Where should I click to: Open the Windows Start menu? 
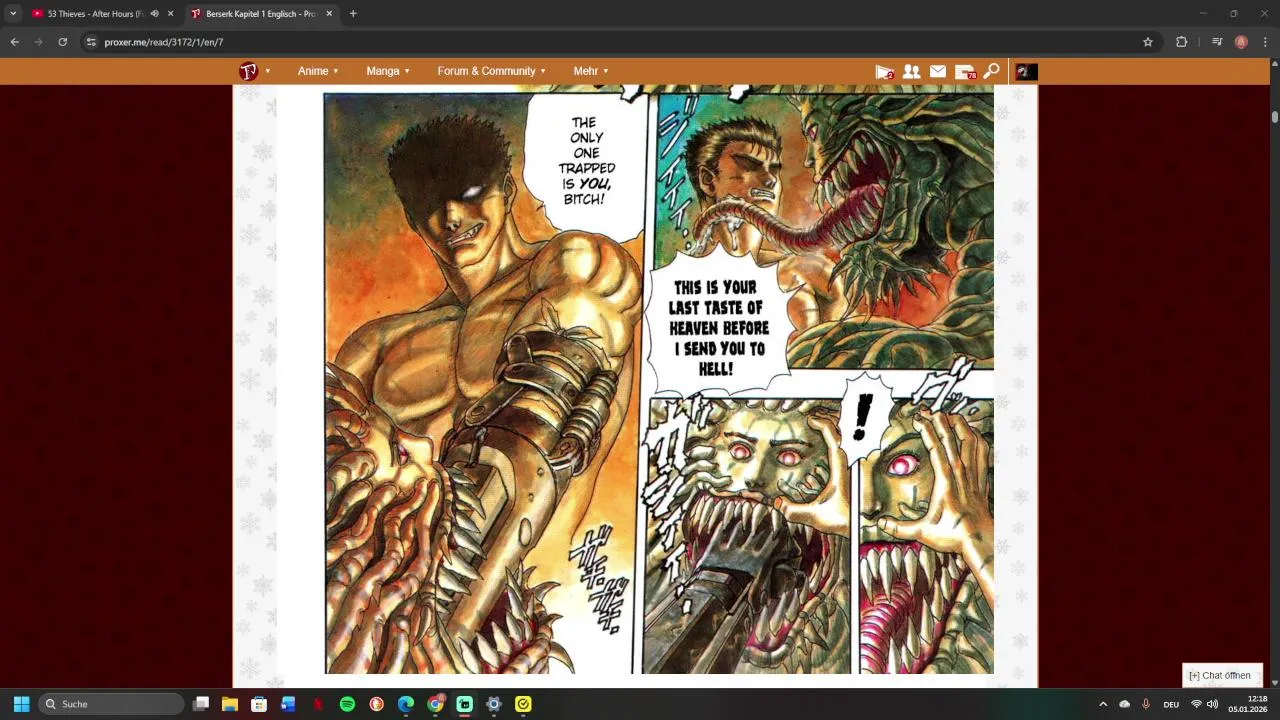coord(21,704)
